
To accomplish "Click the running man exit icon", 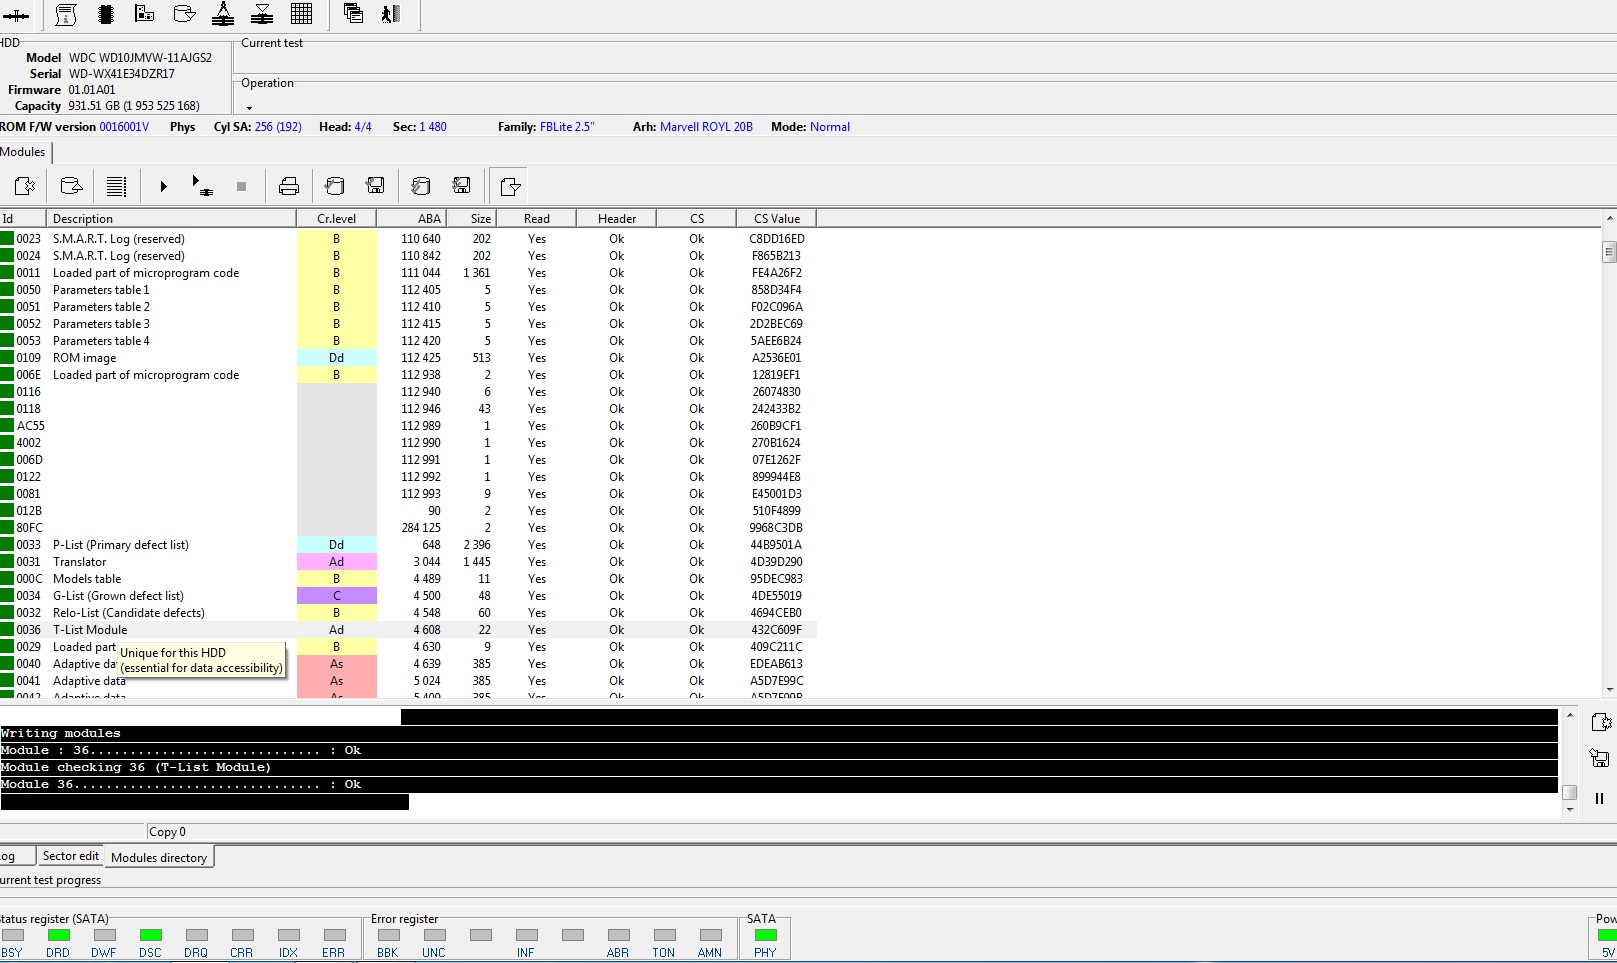I will coord(391,14).
